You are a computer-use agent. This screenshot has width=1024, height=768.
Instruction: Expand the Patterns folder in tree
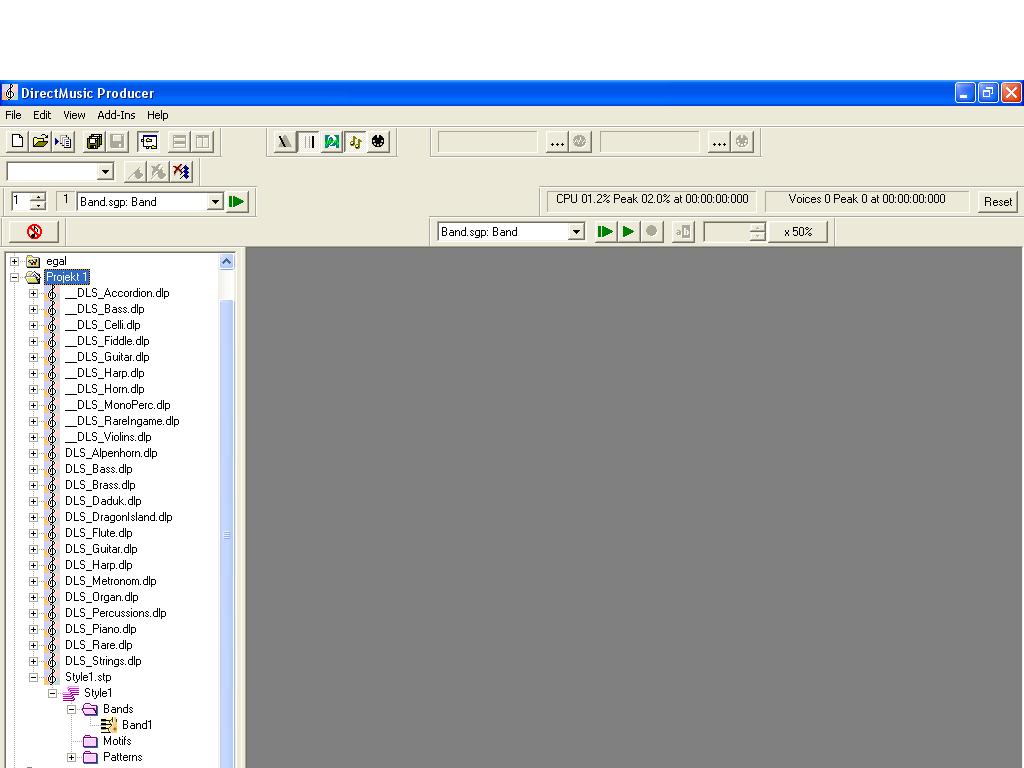(x=72, y=757)
